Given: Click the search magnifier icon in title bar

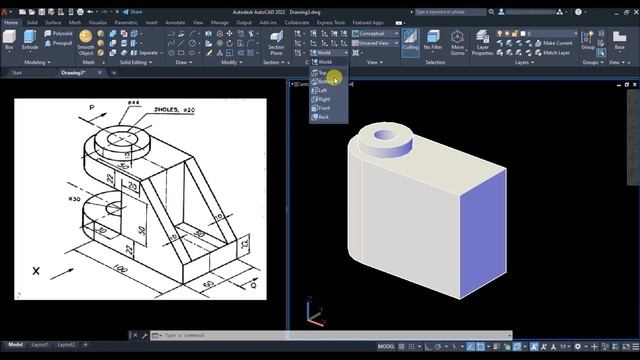Looking at the screenshot, I should pyautogui.click(x=491, y=12).
